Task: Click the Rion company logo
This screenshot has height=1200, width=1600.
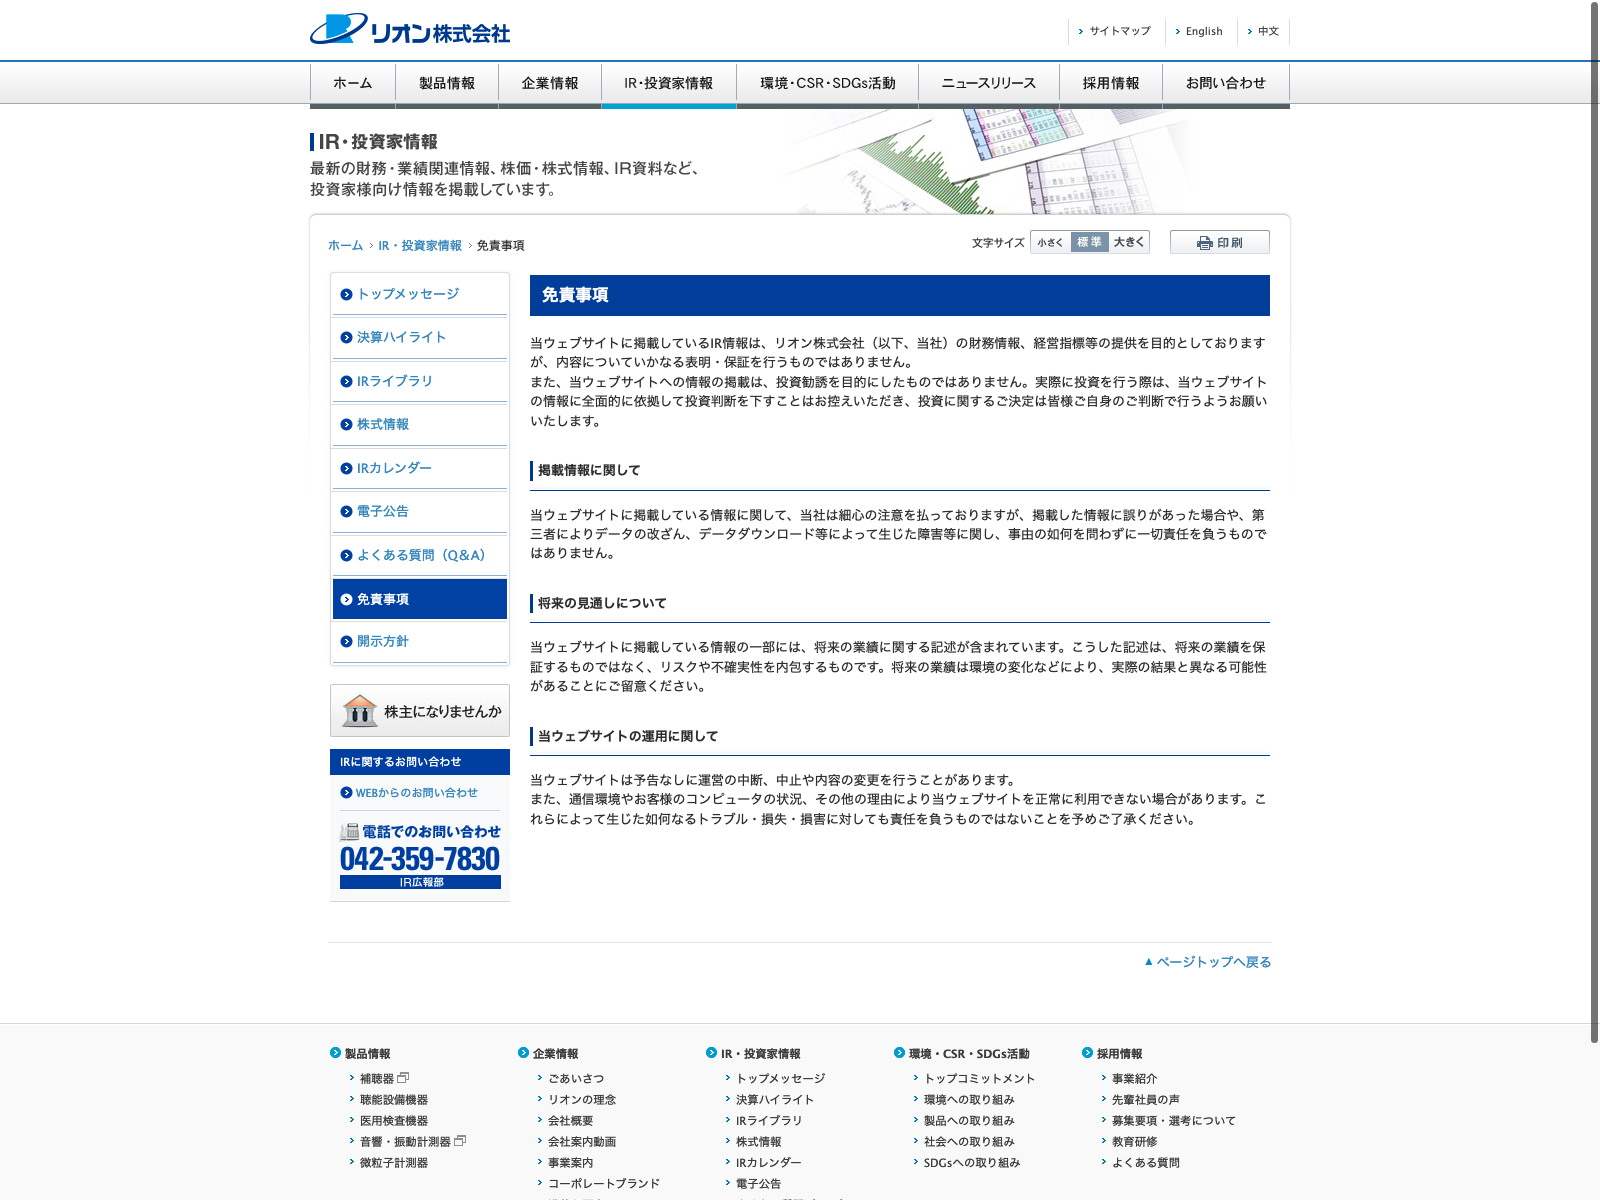Action: [x=410, y=30]
